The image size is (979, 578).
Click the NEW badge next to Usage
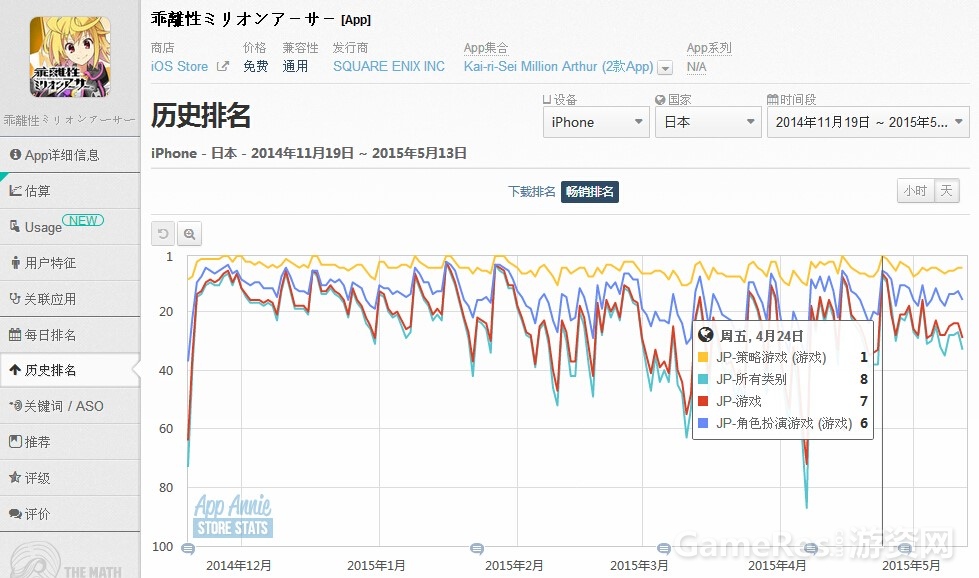[x=83, y=220]
